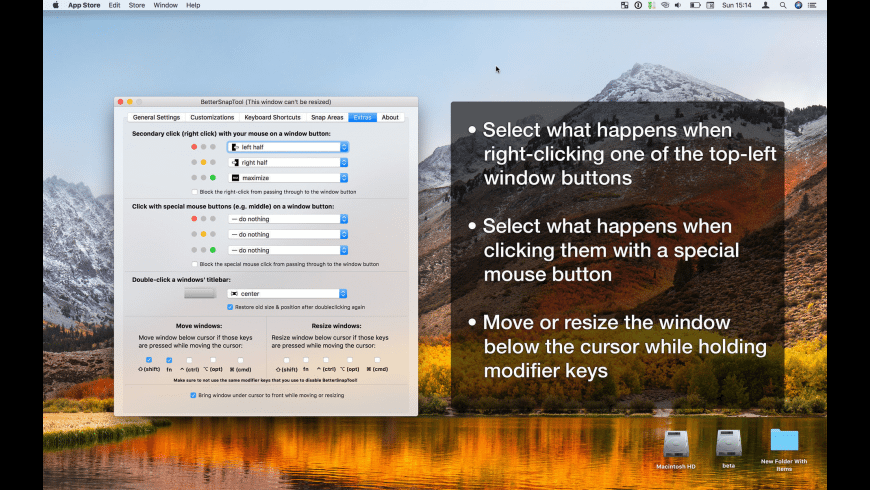Screen dimensions: 870x490
Task: Uncheck Restore old size & position after doubleclicking
Action: pyautogui.click(x=230, y=307)
